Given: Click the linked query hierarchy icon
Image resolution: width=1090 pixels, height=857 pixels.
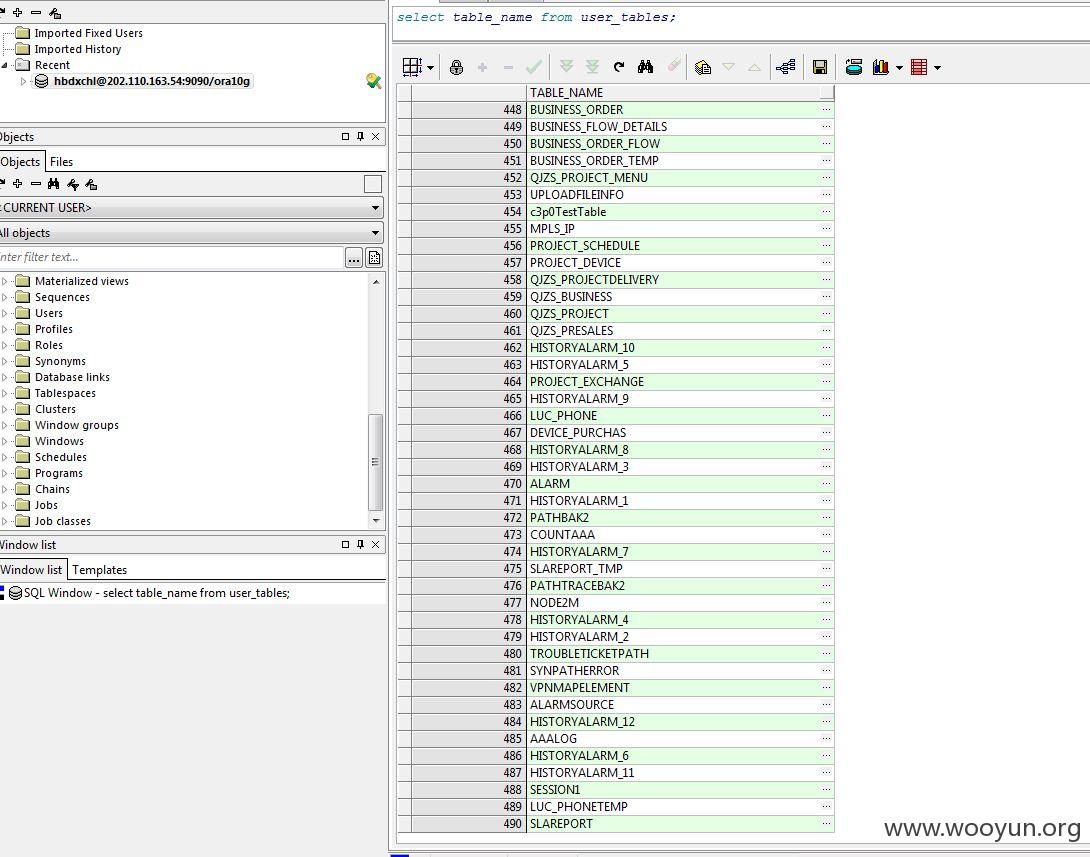Looking at the screenshot, I should (786, 67).
